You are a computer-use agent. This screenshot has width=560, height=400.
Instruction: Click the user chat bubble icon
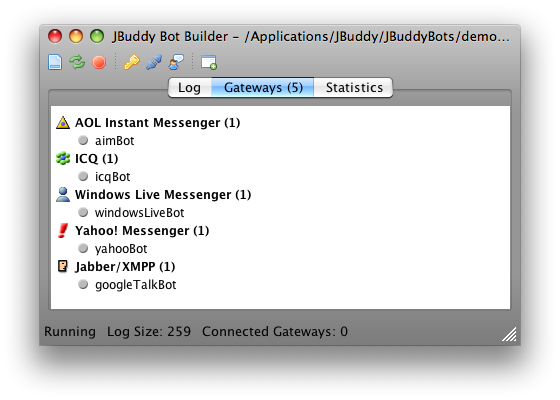point(176,62)
